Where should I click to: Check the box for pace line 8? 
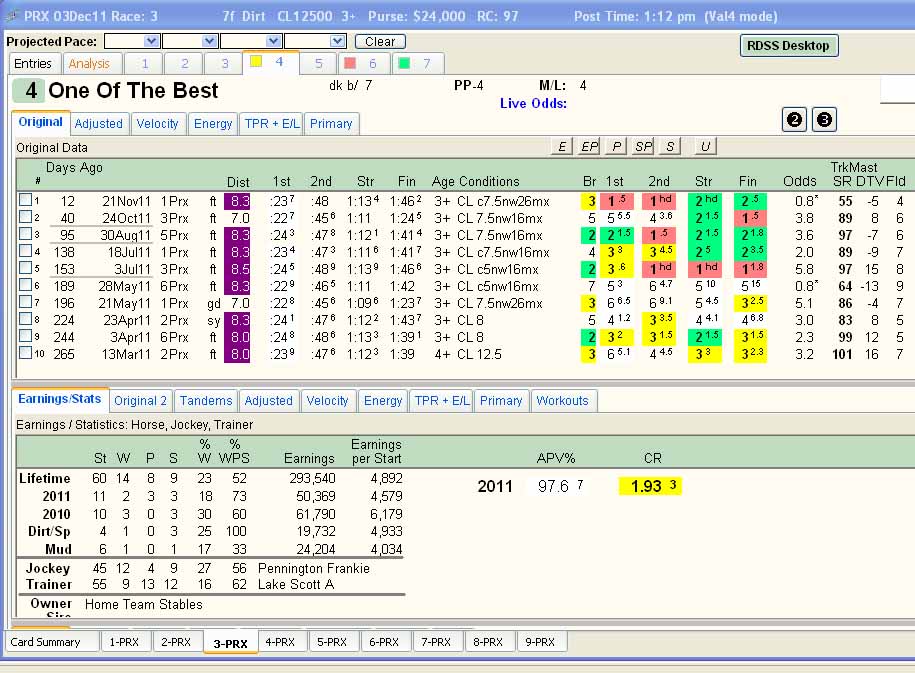(25, 319)
